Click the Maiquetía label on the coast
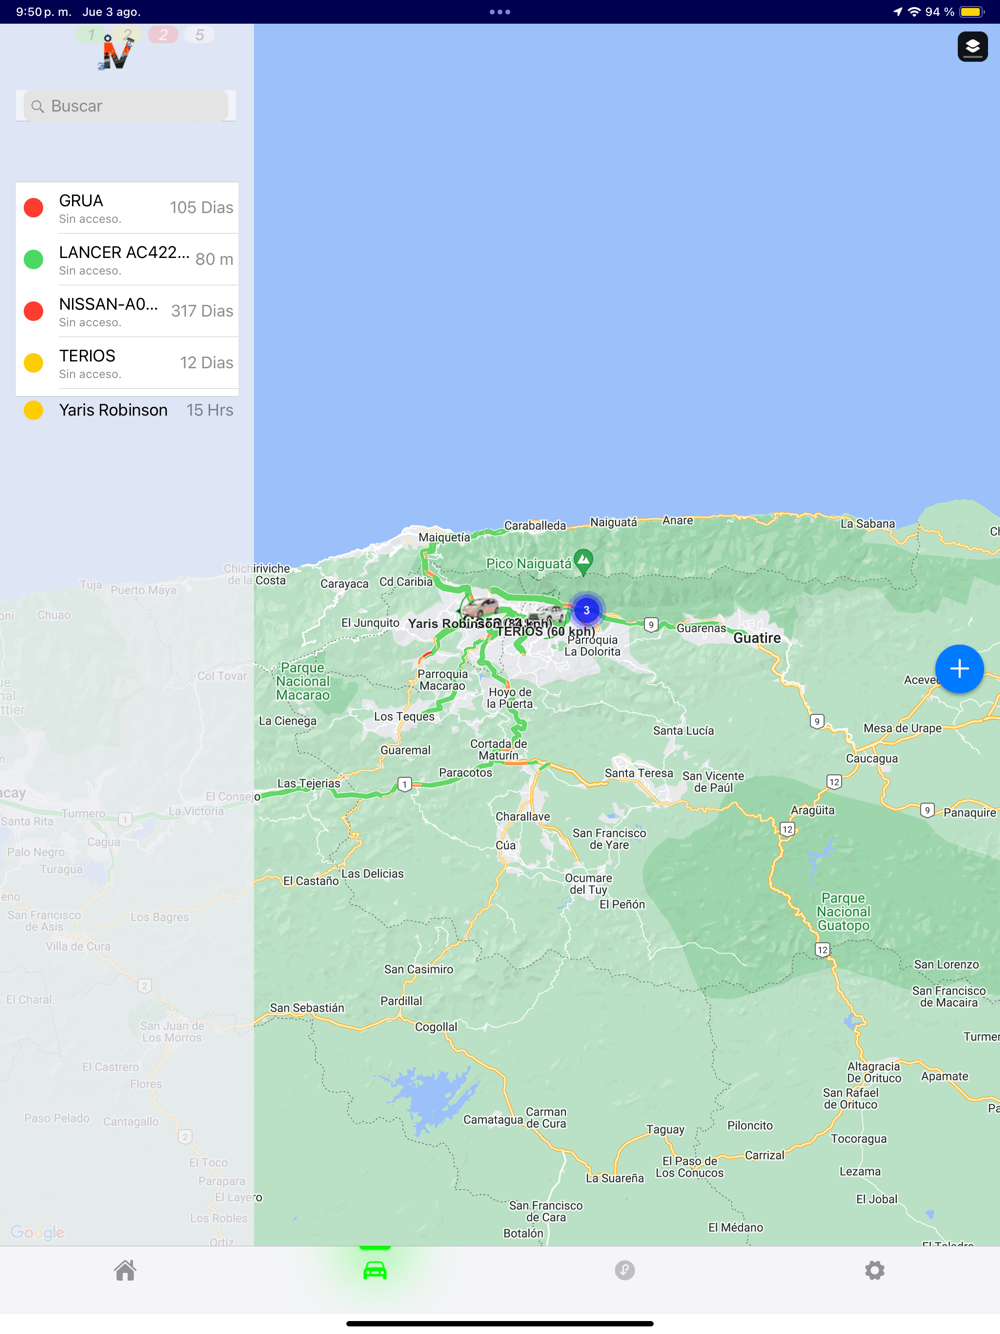Screen dimensions: 1000x1334 [444, 538]
